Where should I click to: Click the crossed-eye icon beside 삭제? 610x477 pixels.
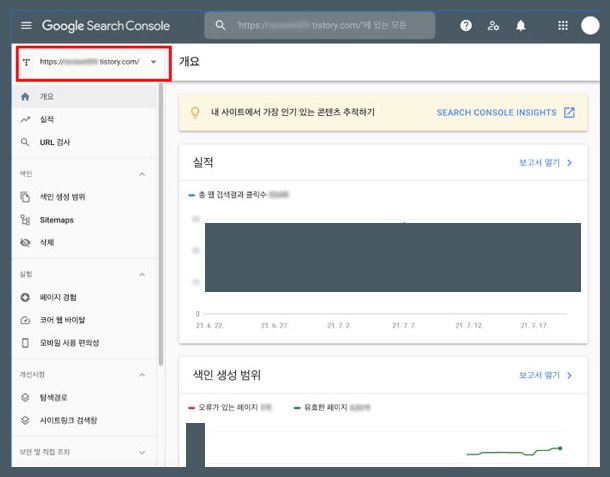click(25, 243)
